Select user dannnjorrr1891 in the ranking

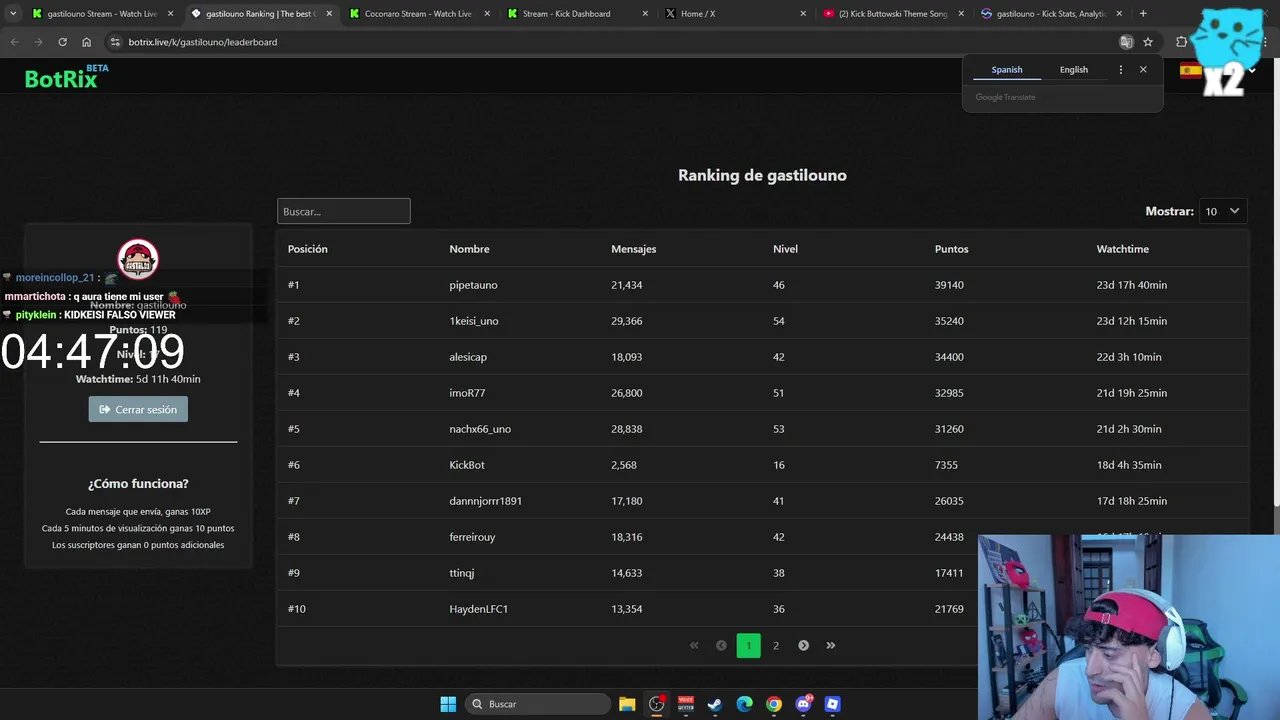(485, 501)
